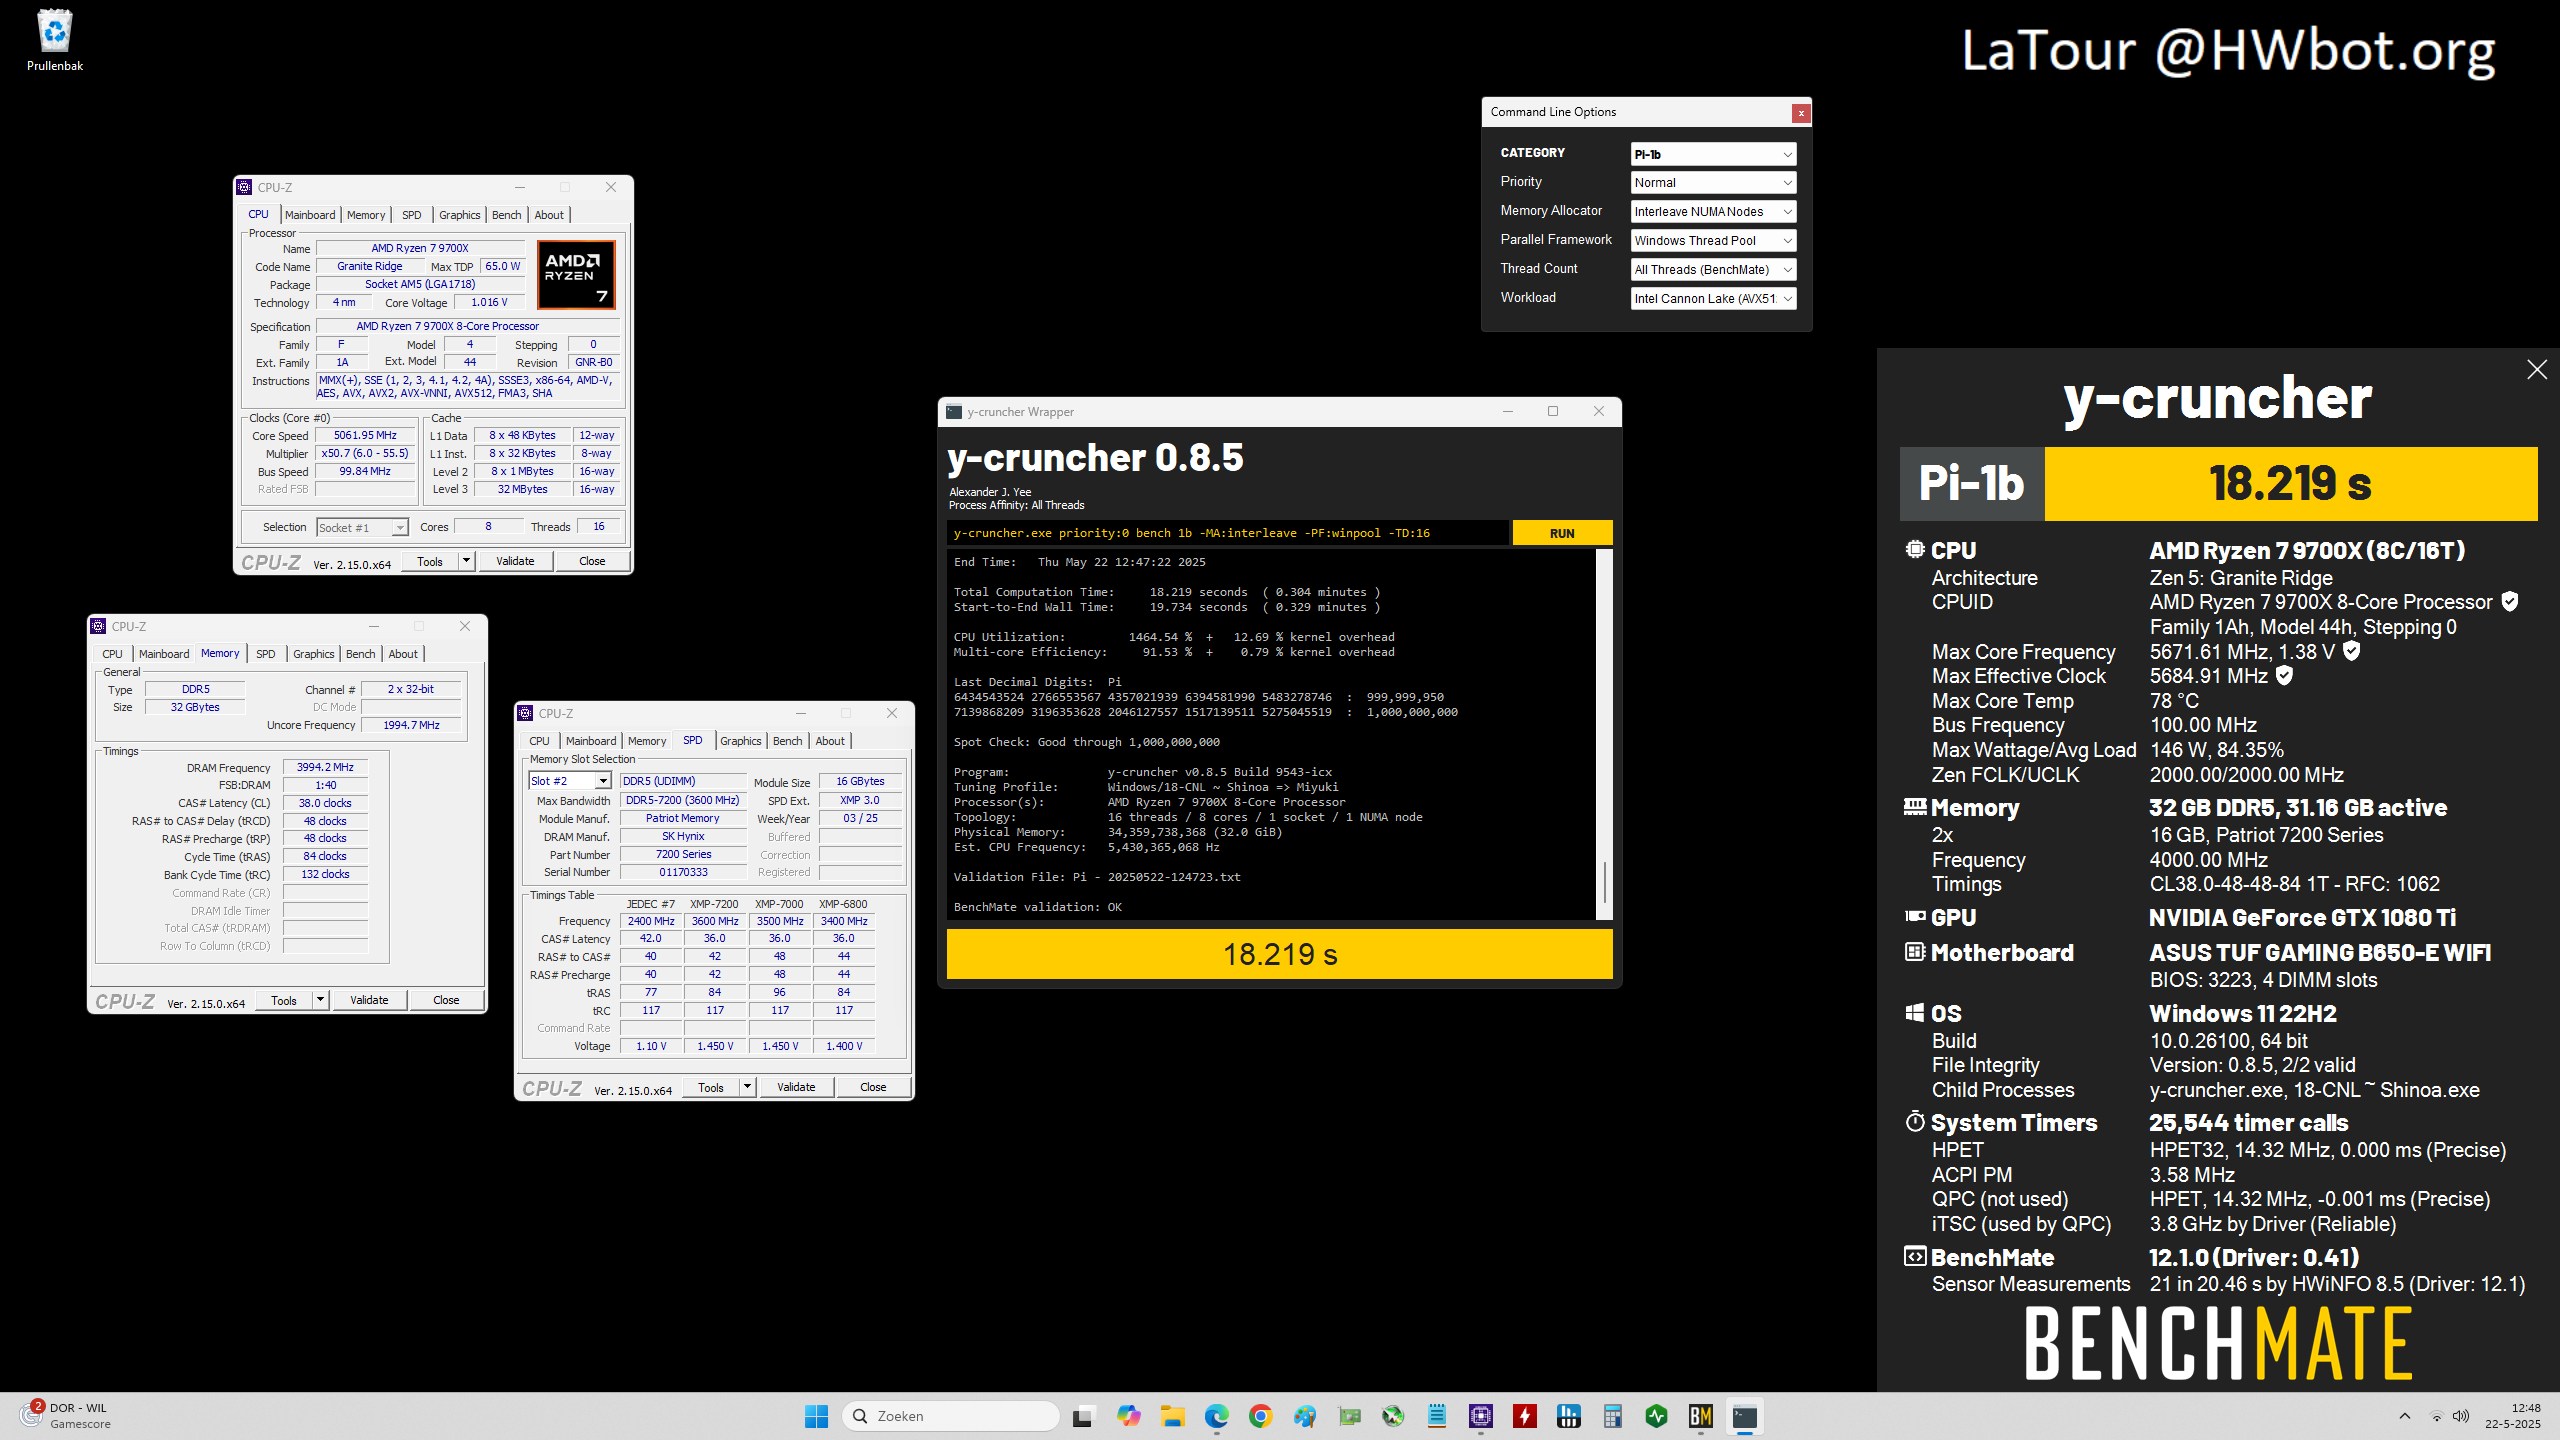Screen dimensions: 2560x1440
Task: Select CPU tab in CPU-Z SPD window
Action: 540,741
